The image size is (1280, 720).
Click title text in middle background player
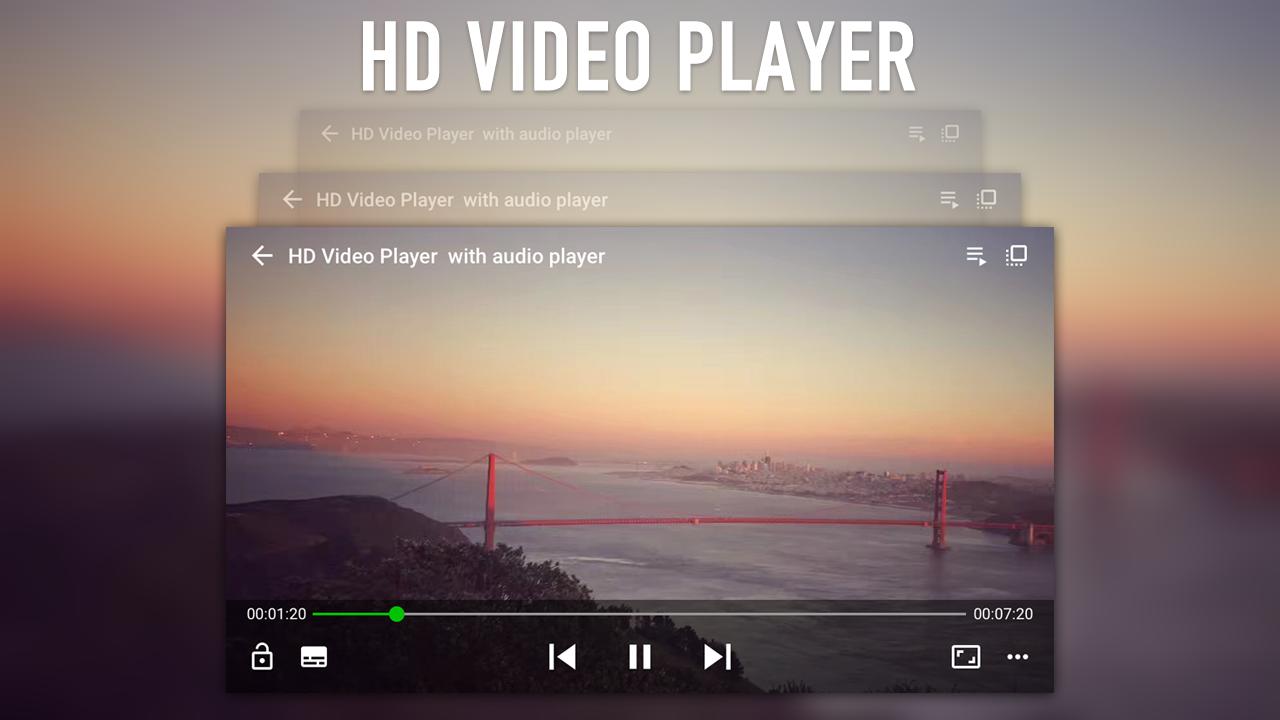462,200
